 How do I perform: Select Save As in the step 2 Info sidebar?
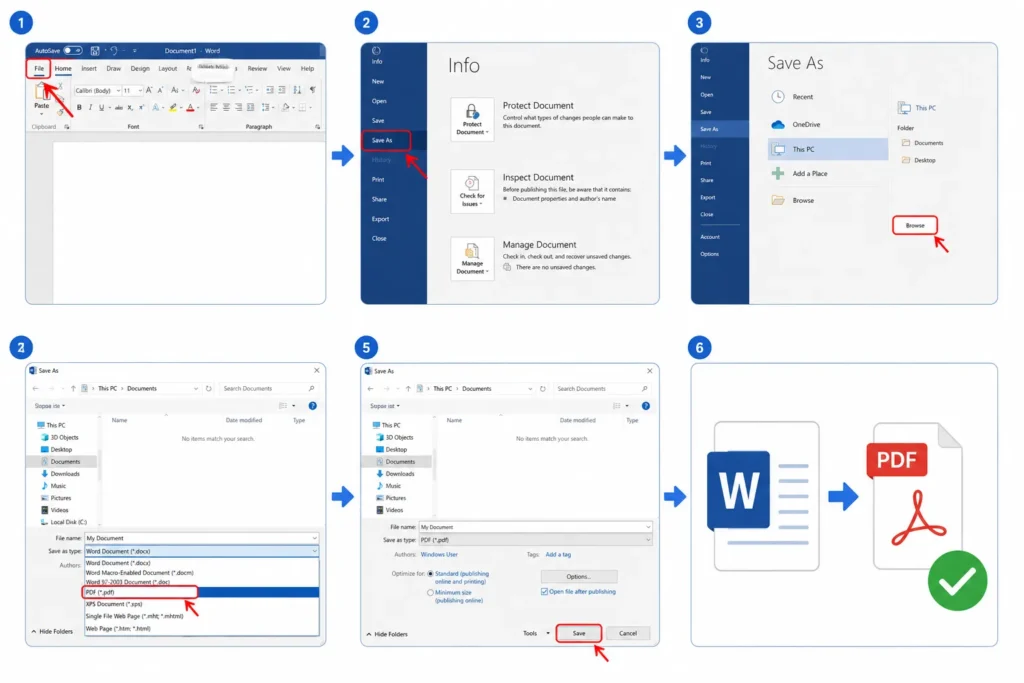click(x=382, y=140)
